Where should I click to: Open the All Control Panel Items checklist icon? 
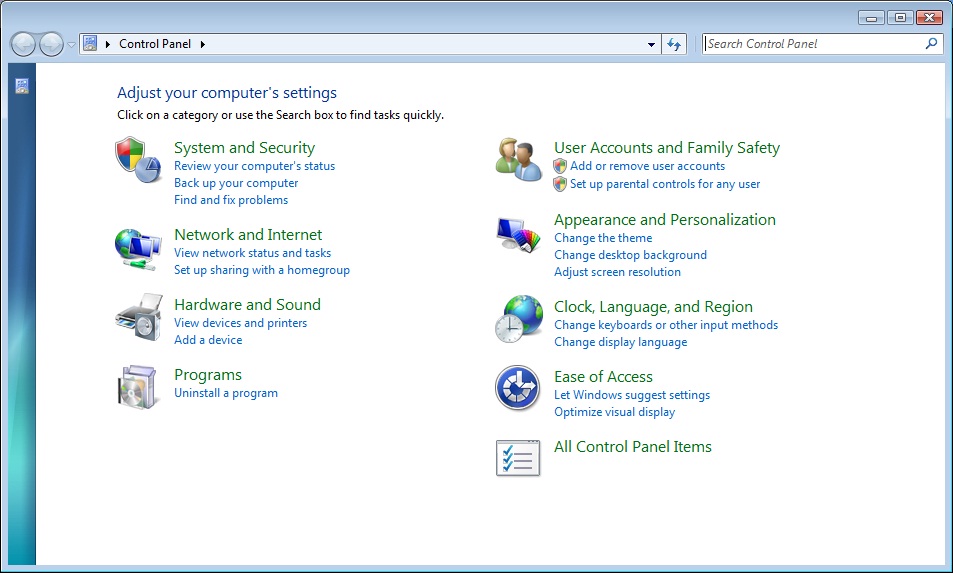tap(518, 458)
